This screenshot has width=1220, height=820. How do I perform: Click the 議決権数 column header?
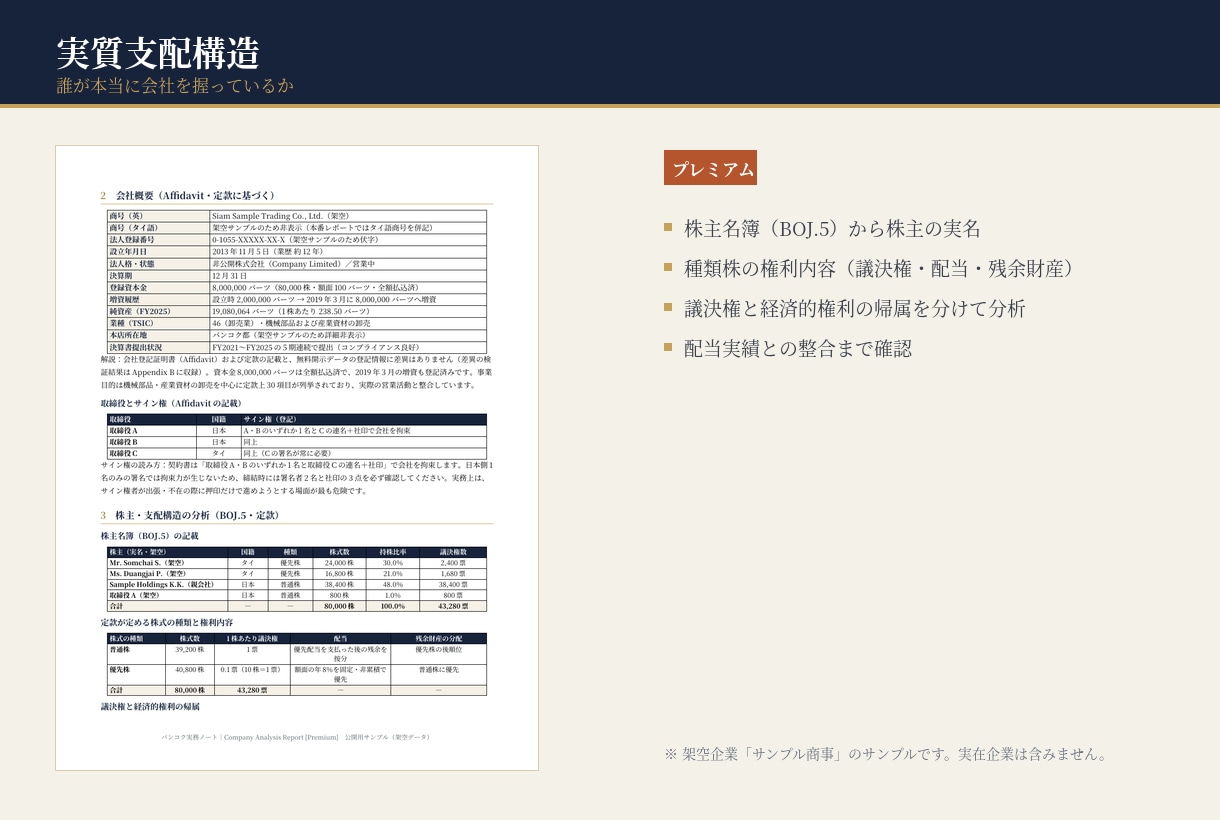tap(453, 552)
